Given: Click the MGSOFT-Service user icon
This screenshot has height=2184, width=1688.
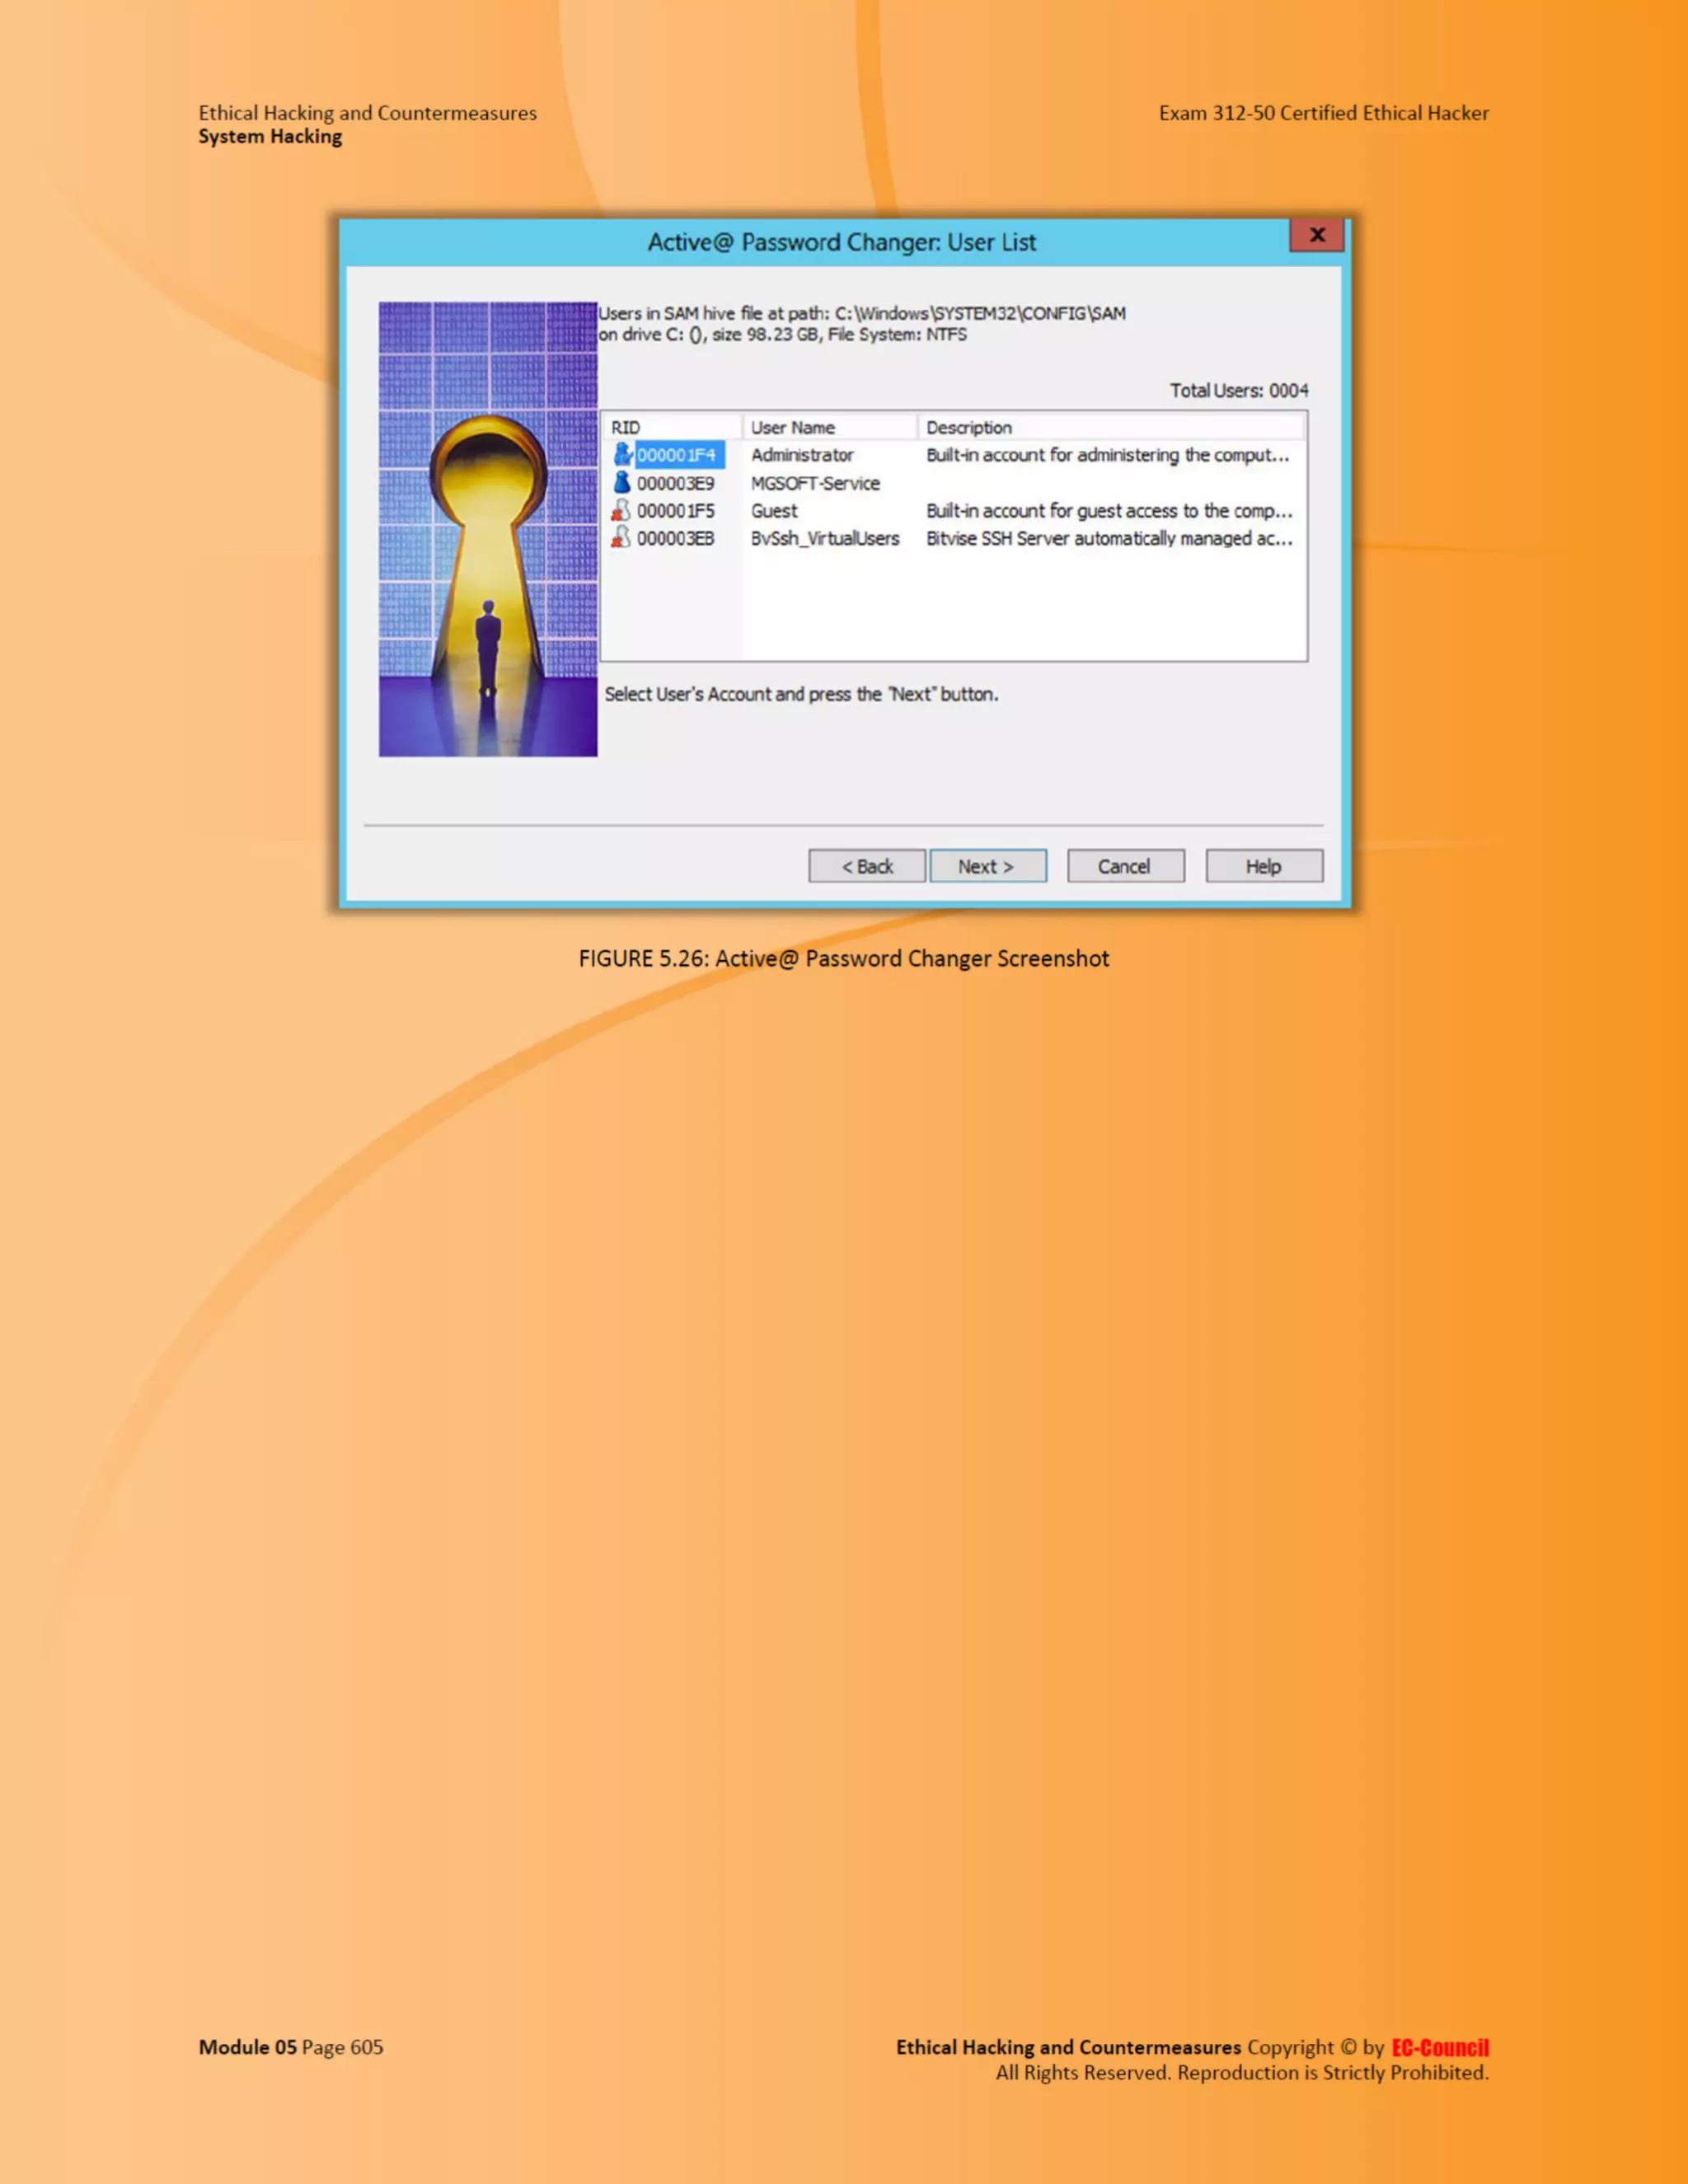Looking at the screenshot, I should pyautogui.click(x=622, y=483).
